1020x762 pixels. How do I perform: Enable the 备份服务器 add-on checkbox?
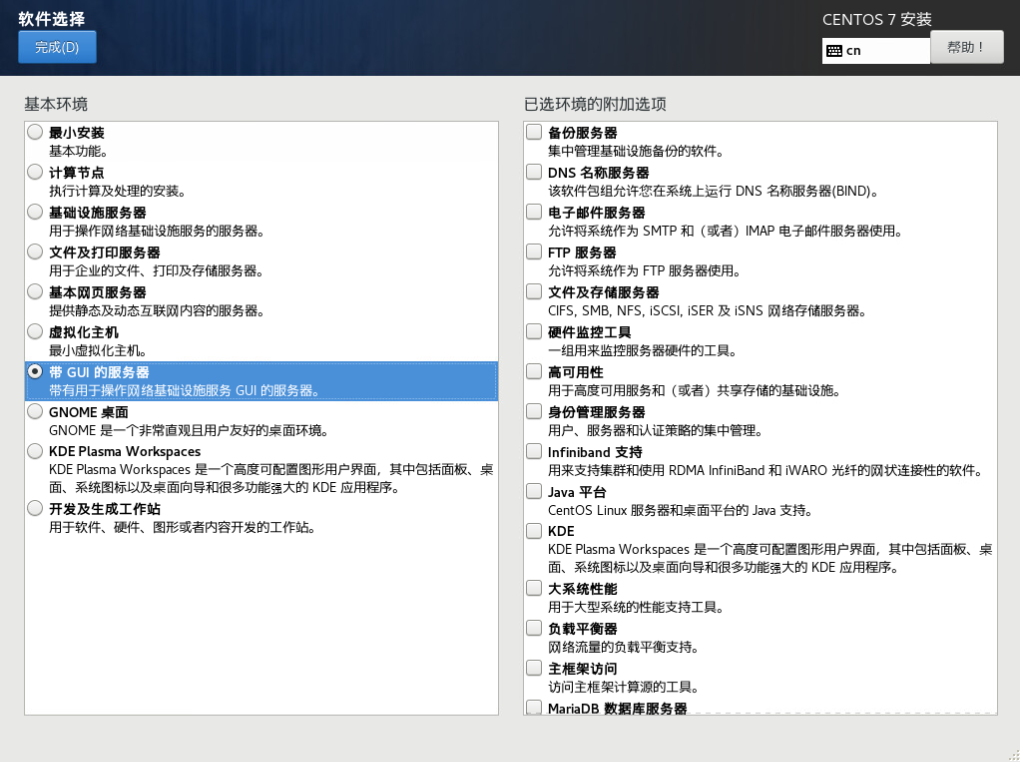point(534,132)
